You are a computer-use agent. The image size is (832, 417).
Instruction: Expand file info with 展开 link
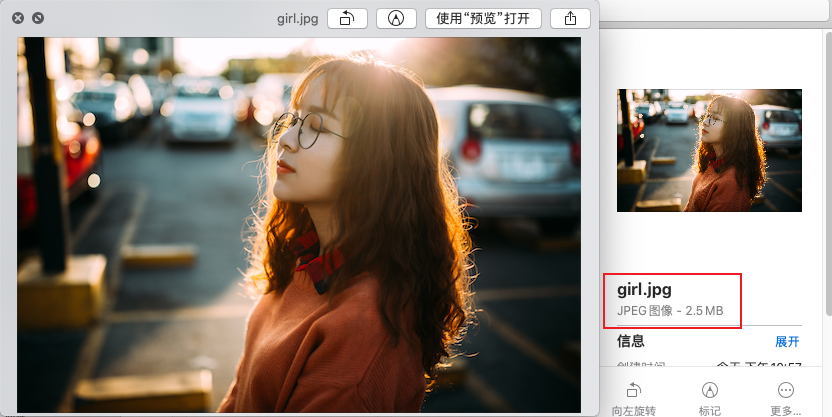[x=787, y=342]
